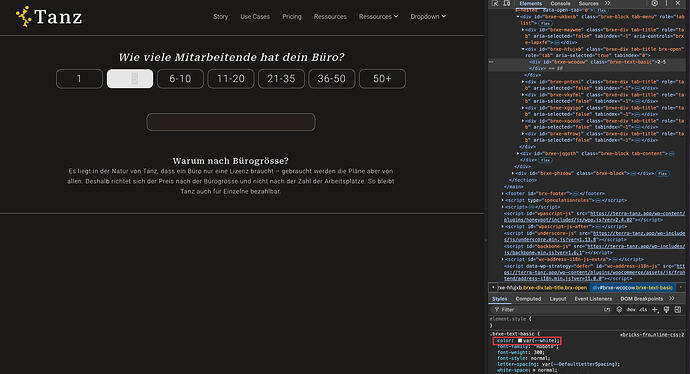The height and width of the screenshot is (374, 690).
Task: Open the Styles sub-tab
Action: [499, 299]
